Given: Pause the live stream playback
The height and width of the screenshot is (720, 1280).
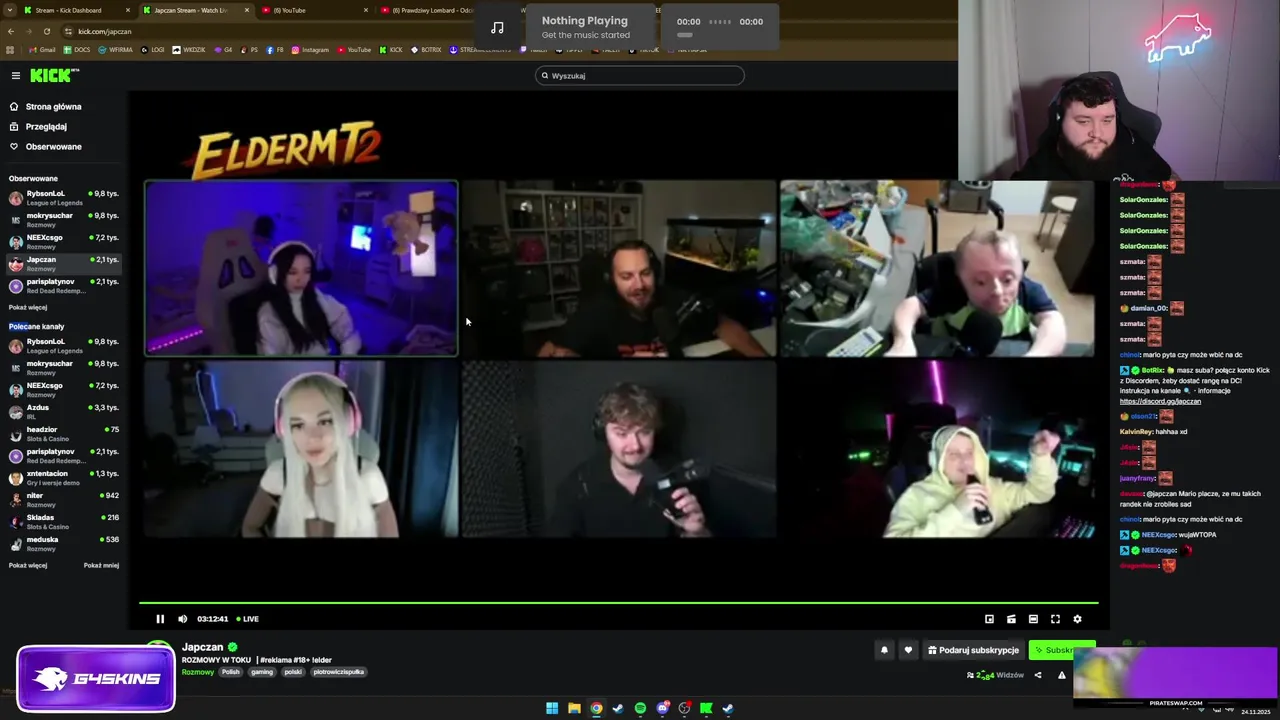Looking at the screenshot, I should pos(160,619).
